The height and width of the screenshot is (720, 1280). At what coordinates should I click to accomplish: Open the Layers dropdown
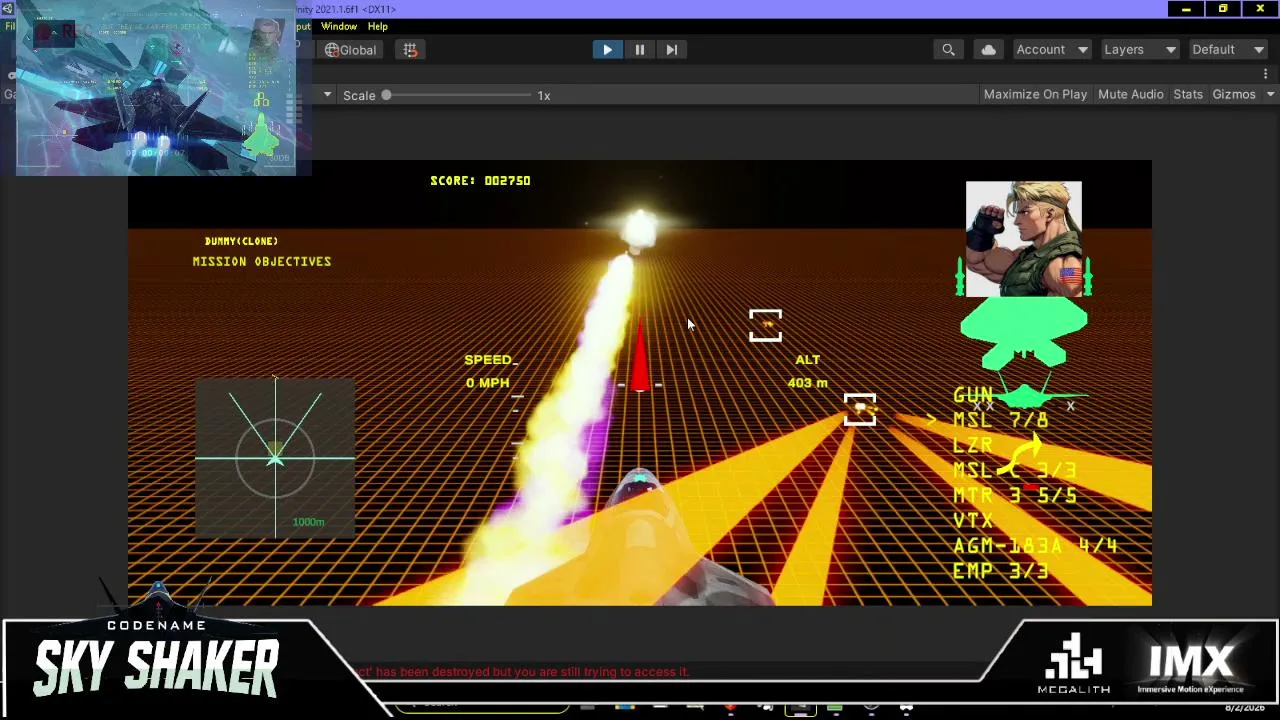point(1140,50)
